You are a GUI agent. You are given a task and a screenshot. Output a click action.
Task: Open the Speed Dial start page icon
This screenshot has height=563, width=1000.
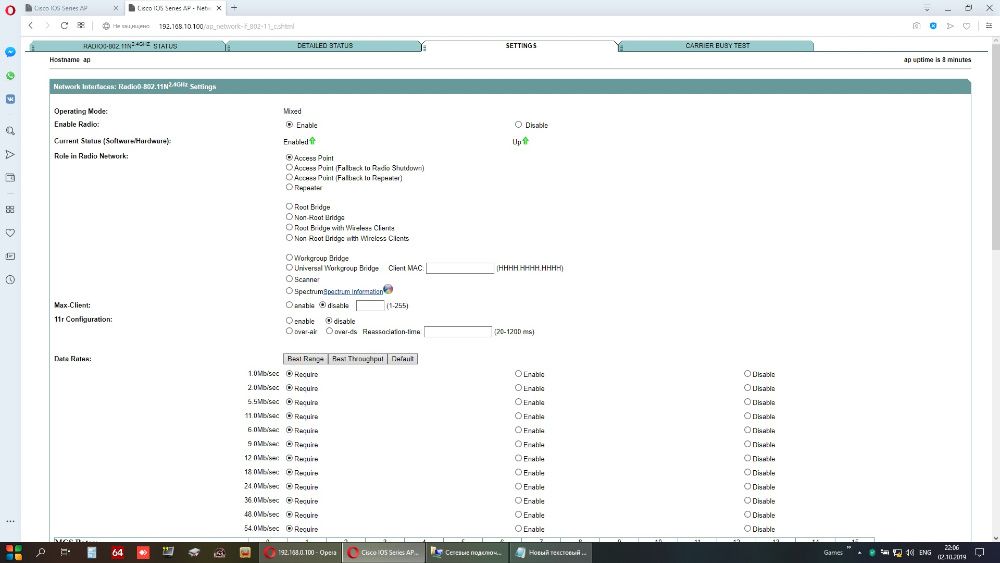click(81, 26)
